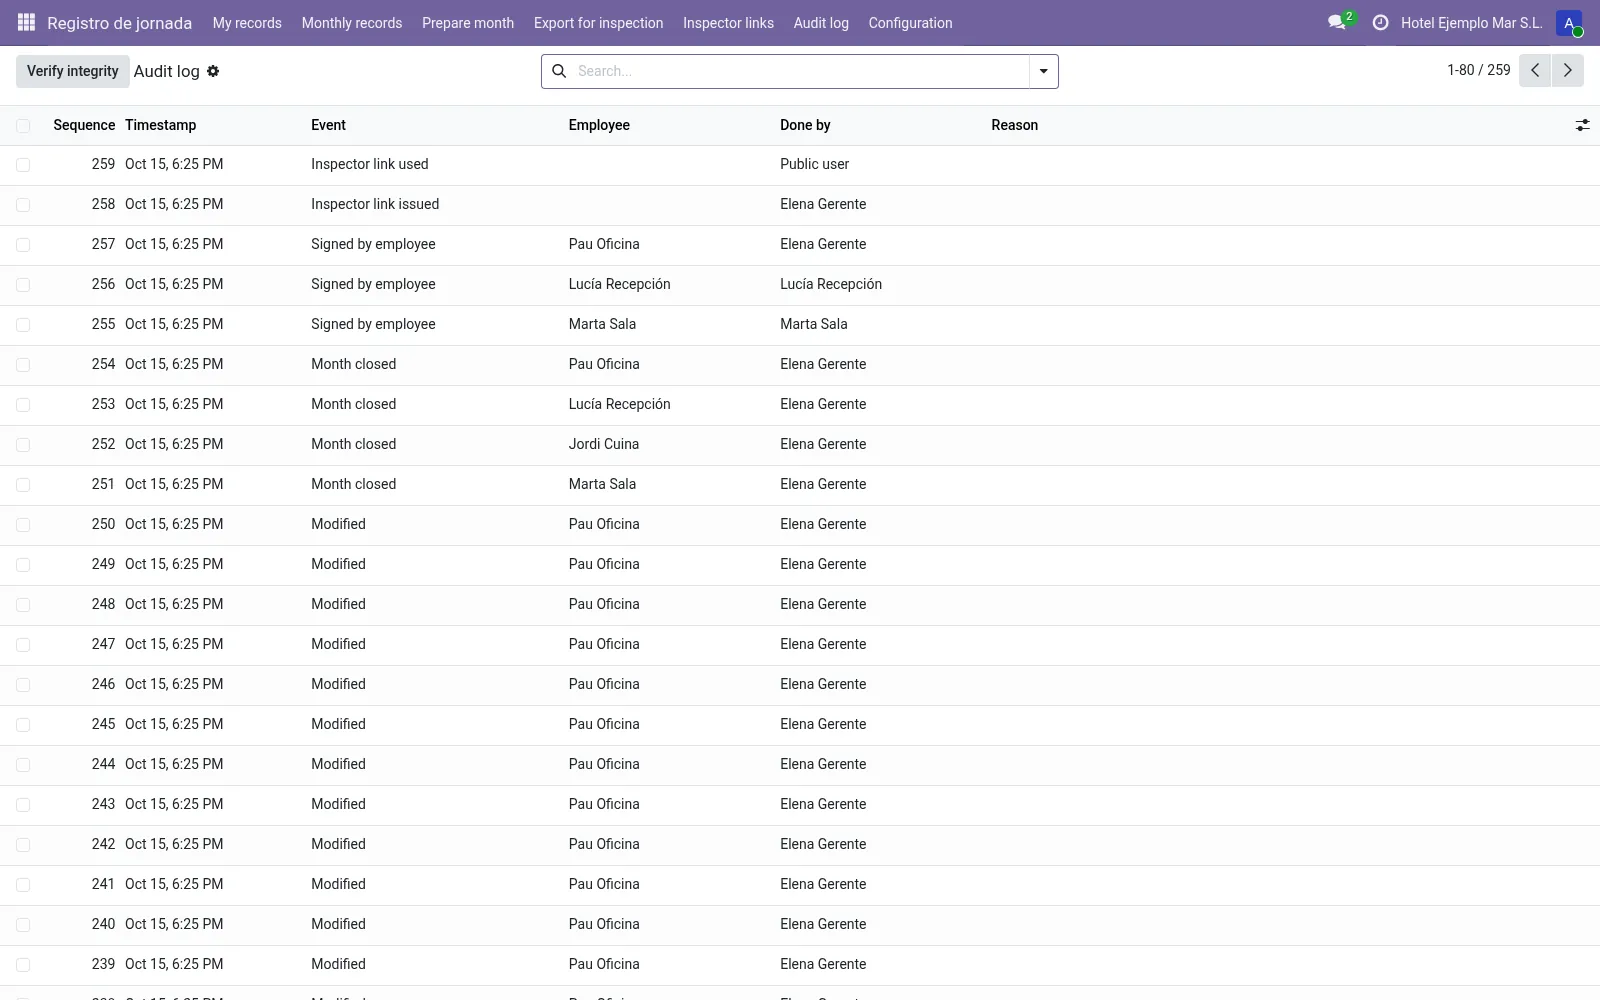Screen dimensions: 1600x1000
Task: Expand the search filter dropdown arrow
Action: pyautogui.click(x=1043, y=71)
